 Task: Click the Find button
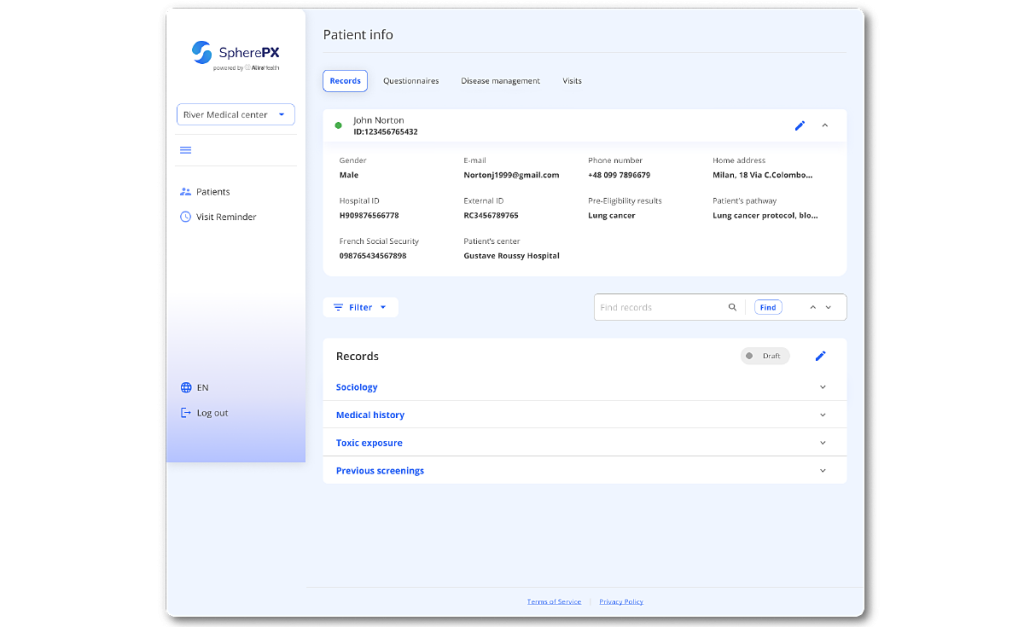pos(768,307)
